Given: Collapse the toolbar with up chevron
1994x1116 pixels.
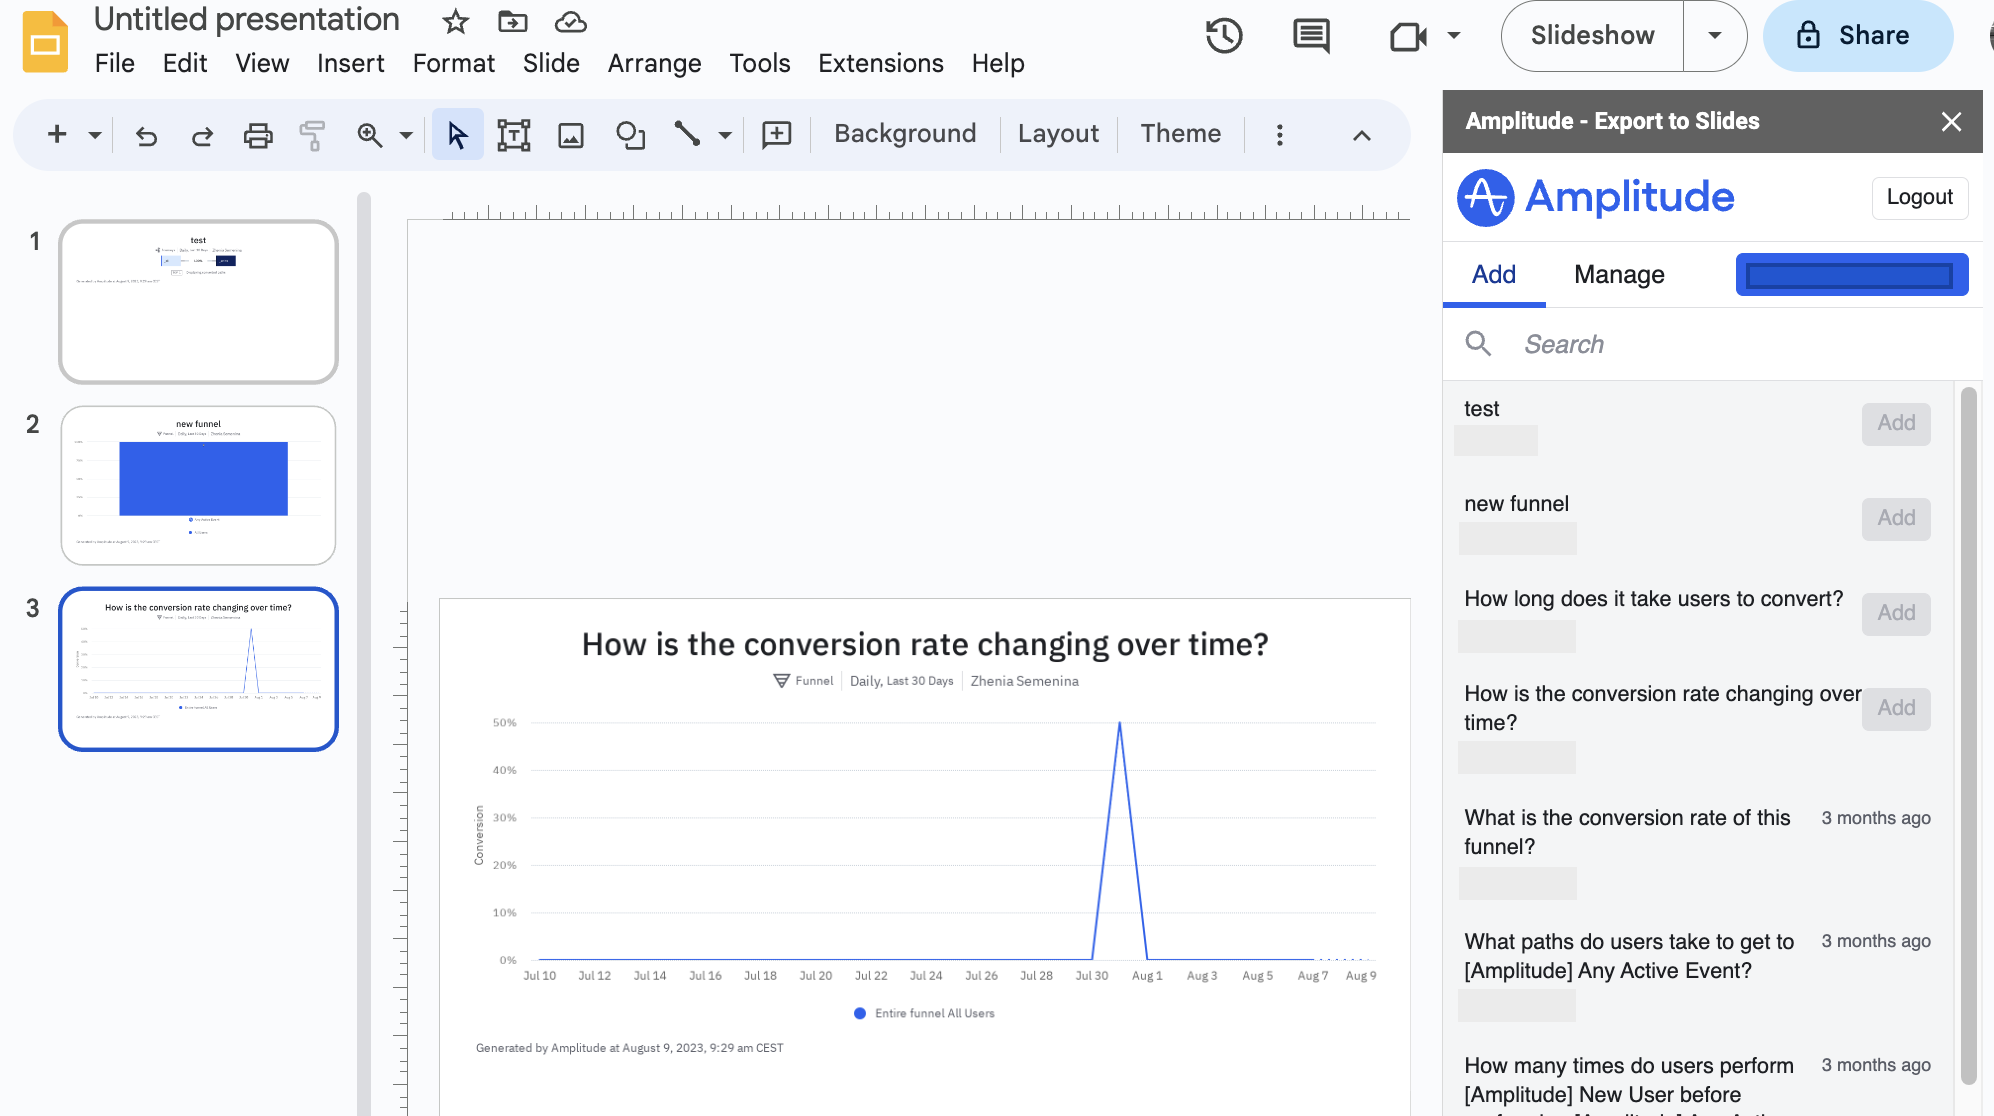Looking at the screenshot, I should click(1361, 135).
